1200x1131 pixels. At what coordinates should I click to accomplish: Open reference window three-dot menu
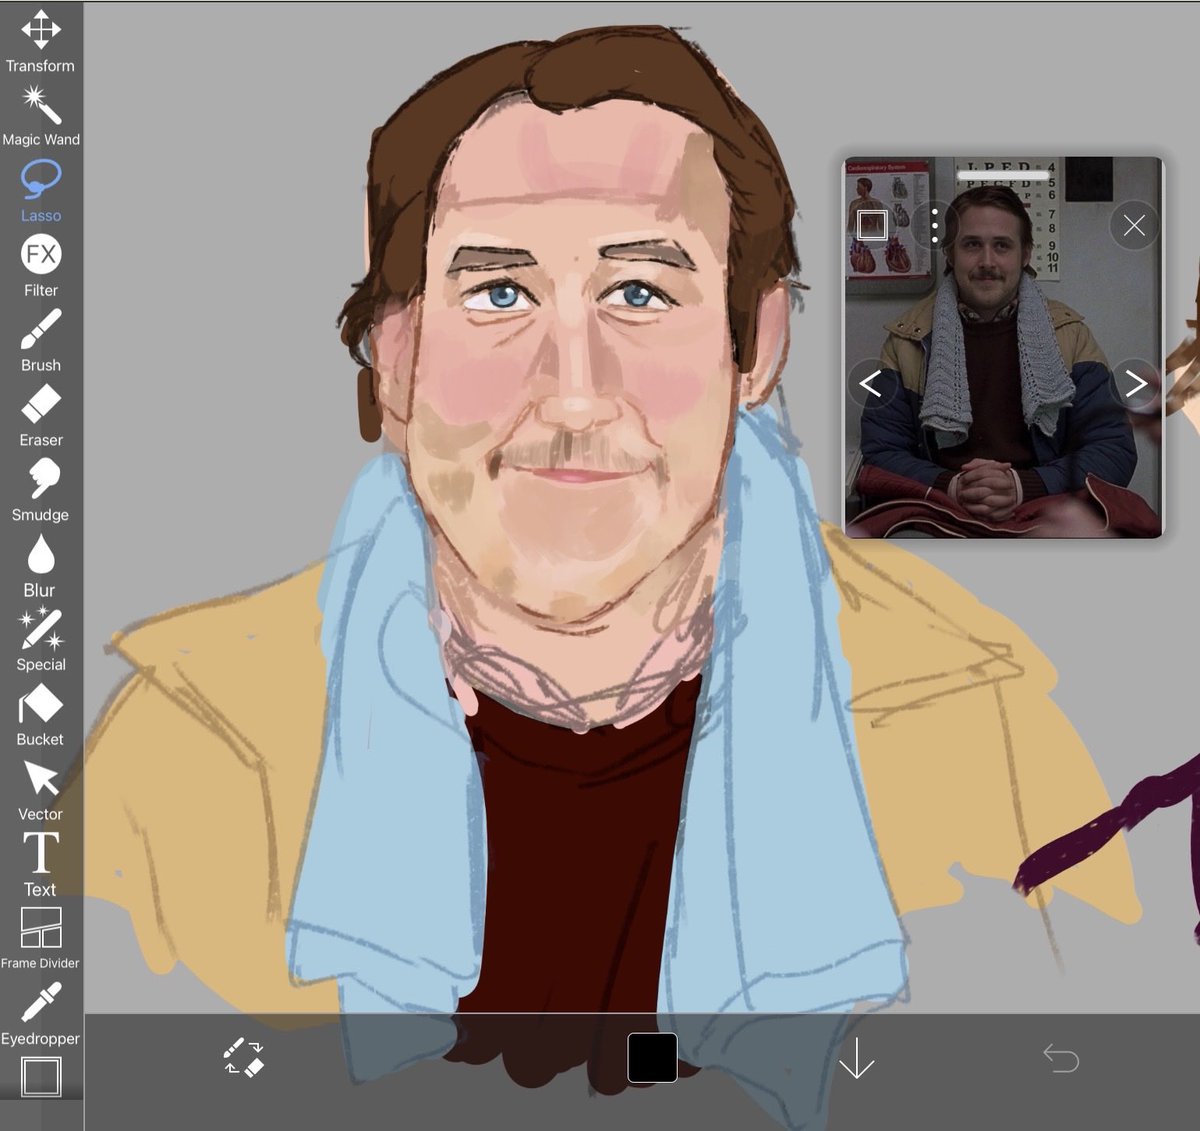934,225
